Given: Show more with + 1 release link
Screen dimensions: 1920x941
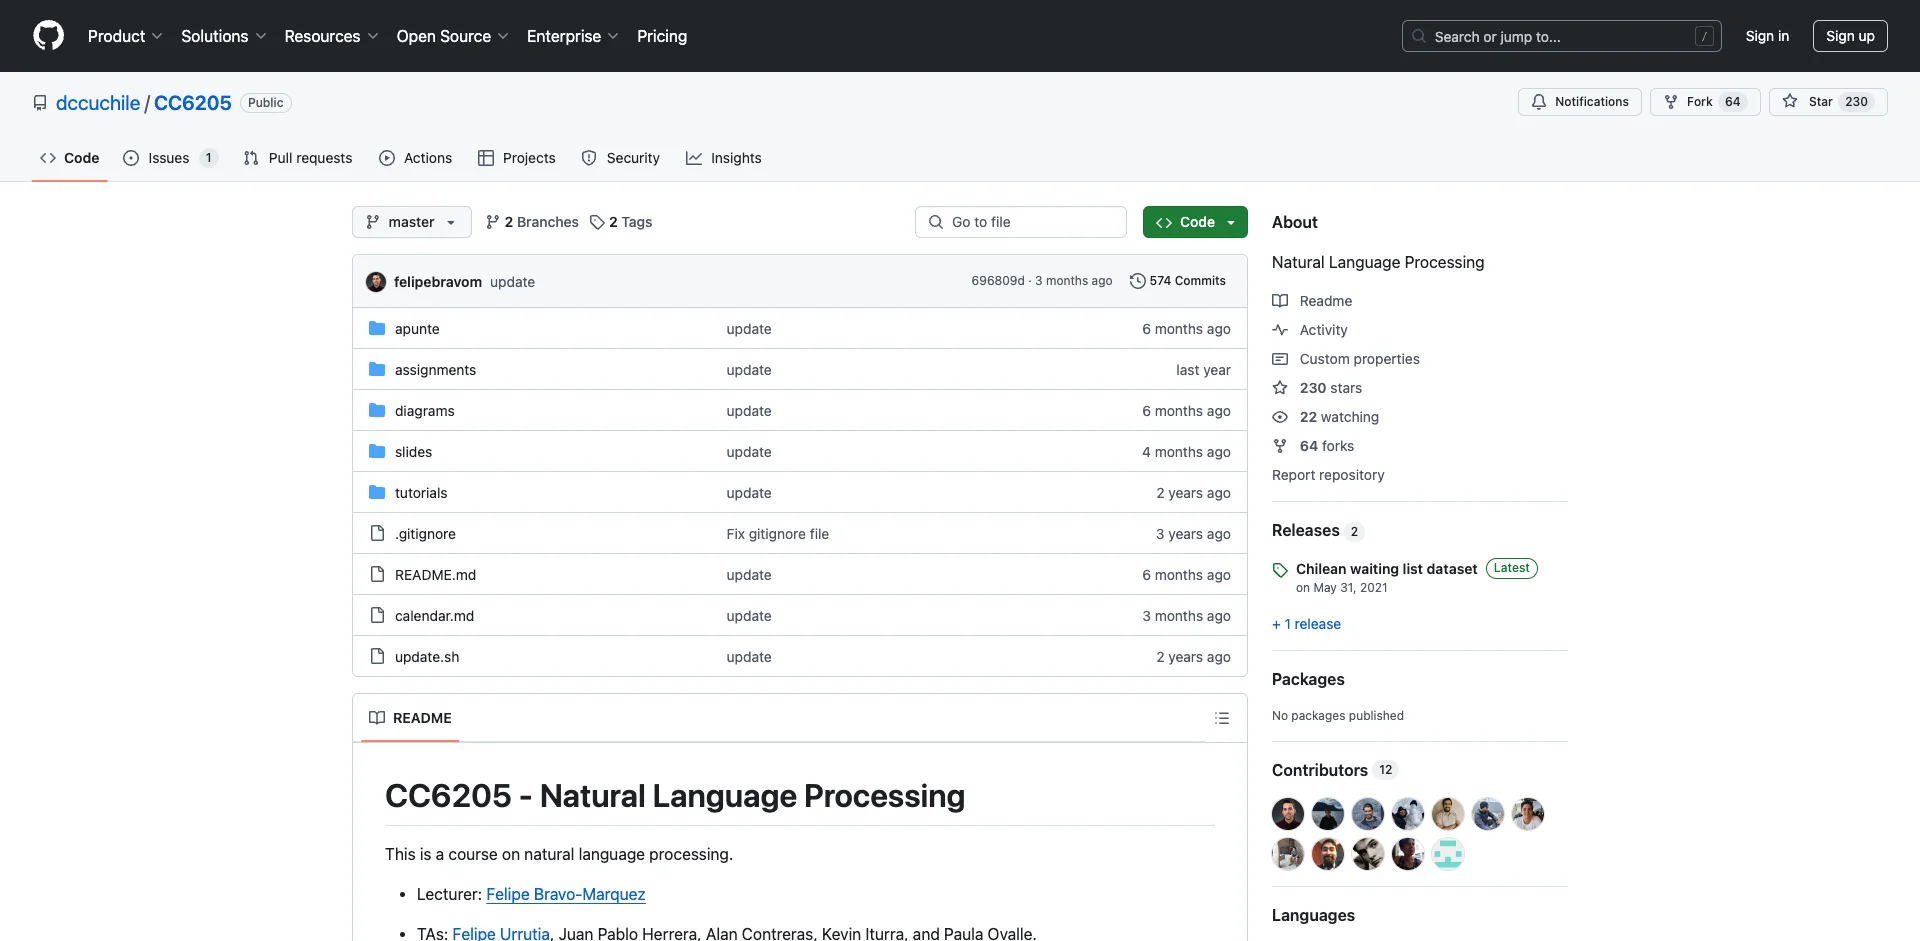Looking at the screenshot, I should click(1306, 624).
